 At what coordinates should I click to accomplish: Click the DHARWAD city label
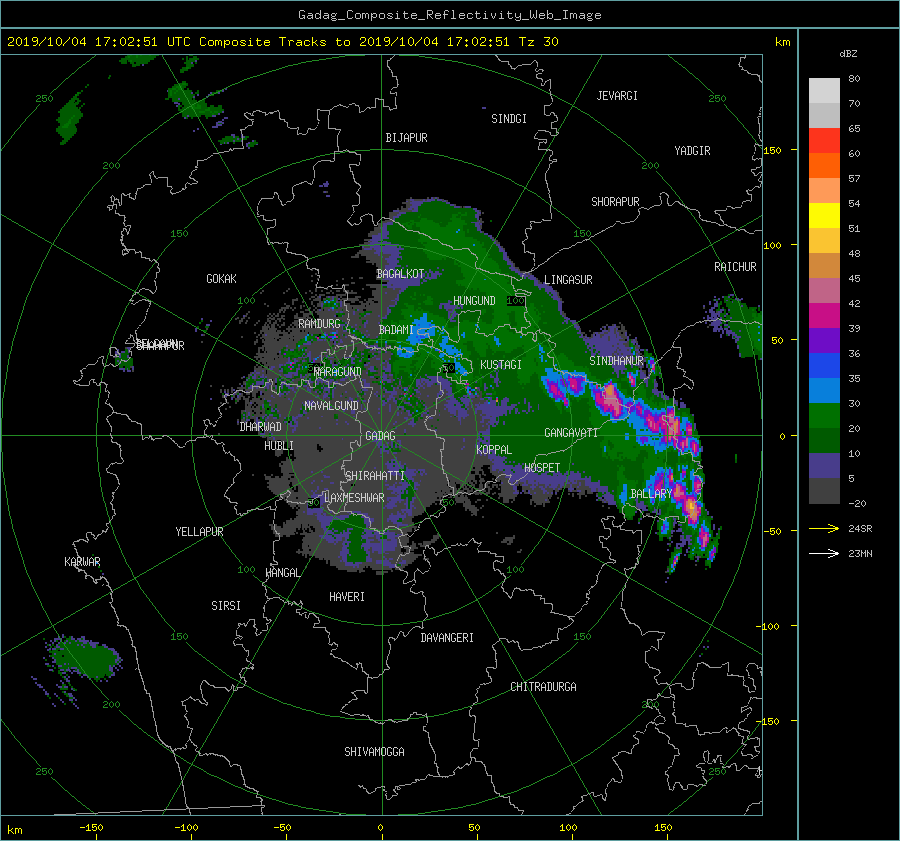(260, 427)
